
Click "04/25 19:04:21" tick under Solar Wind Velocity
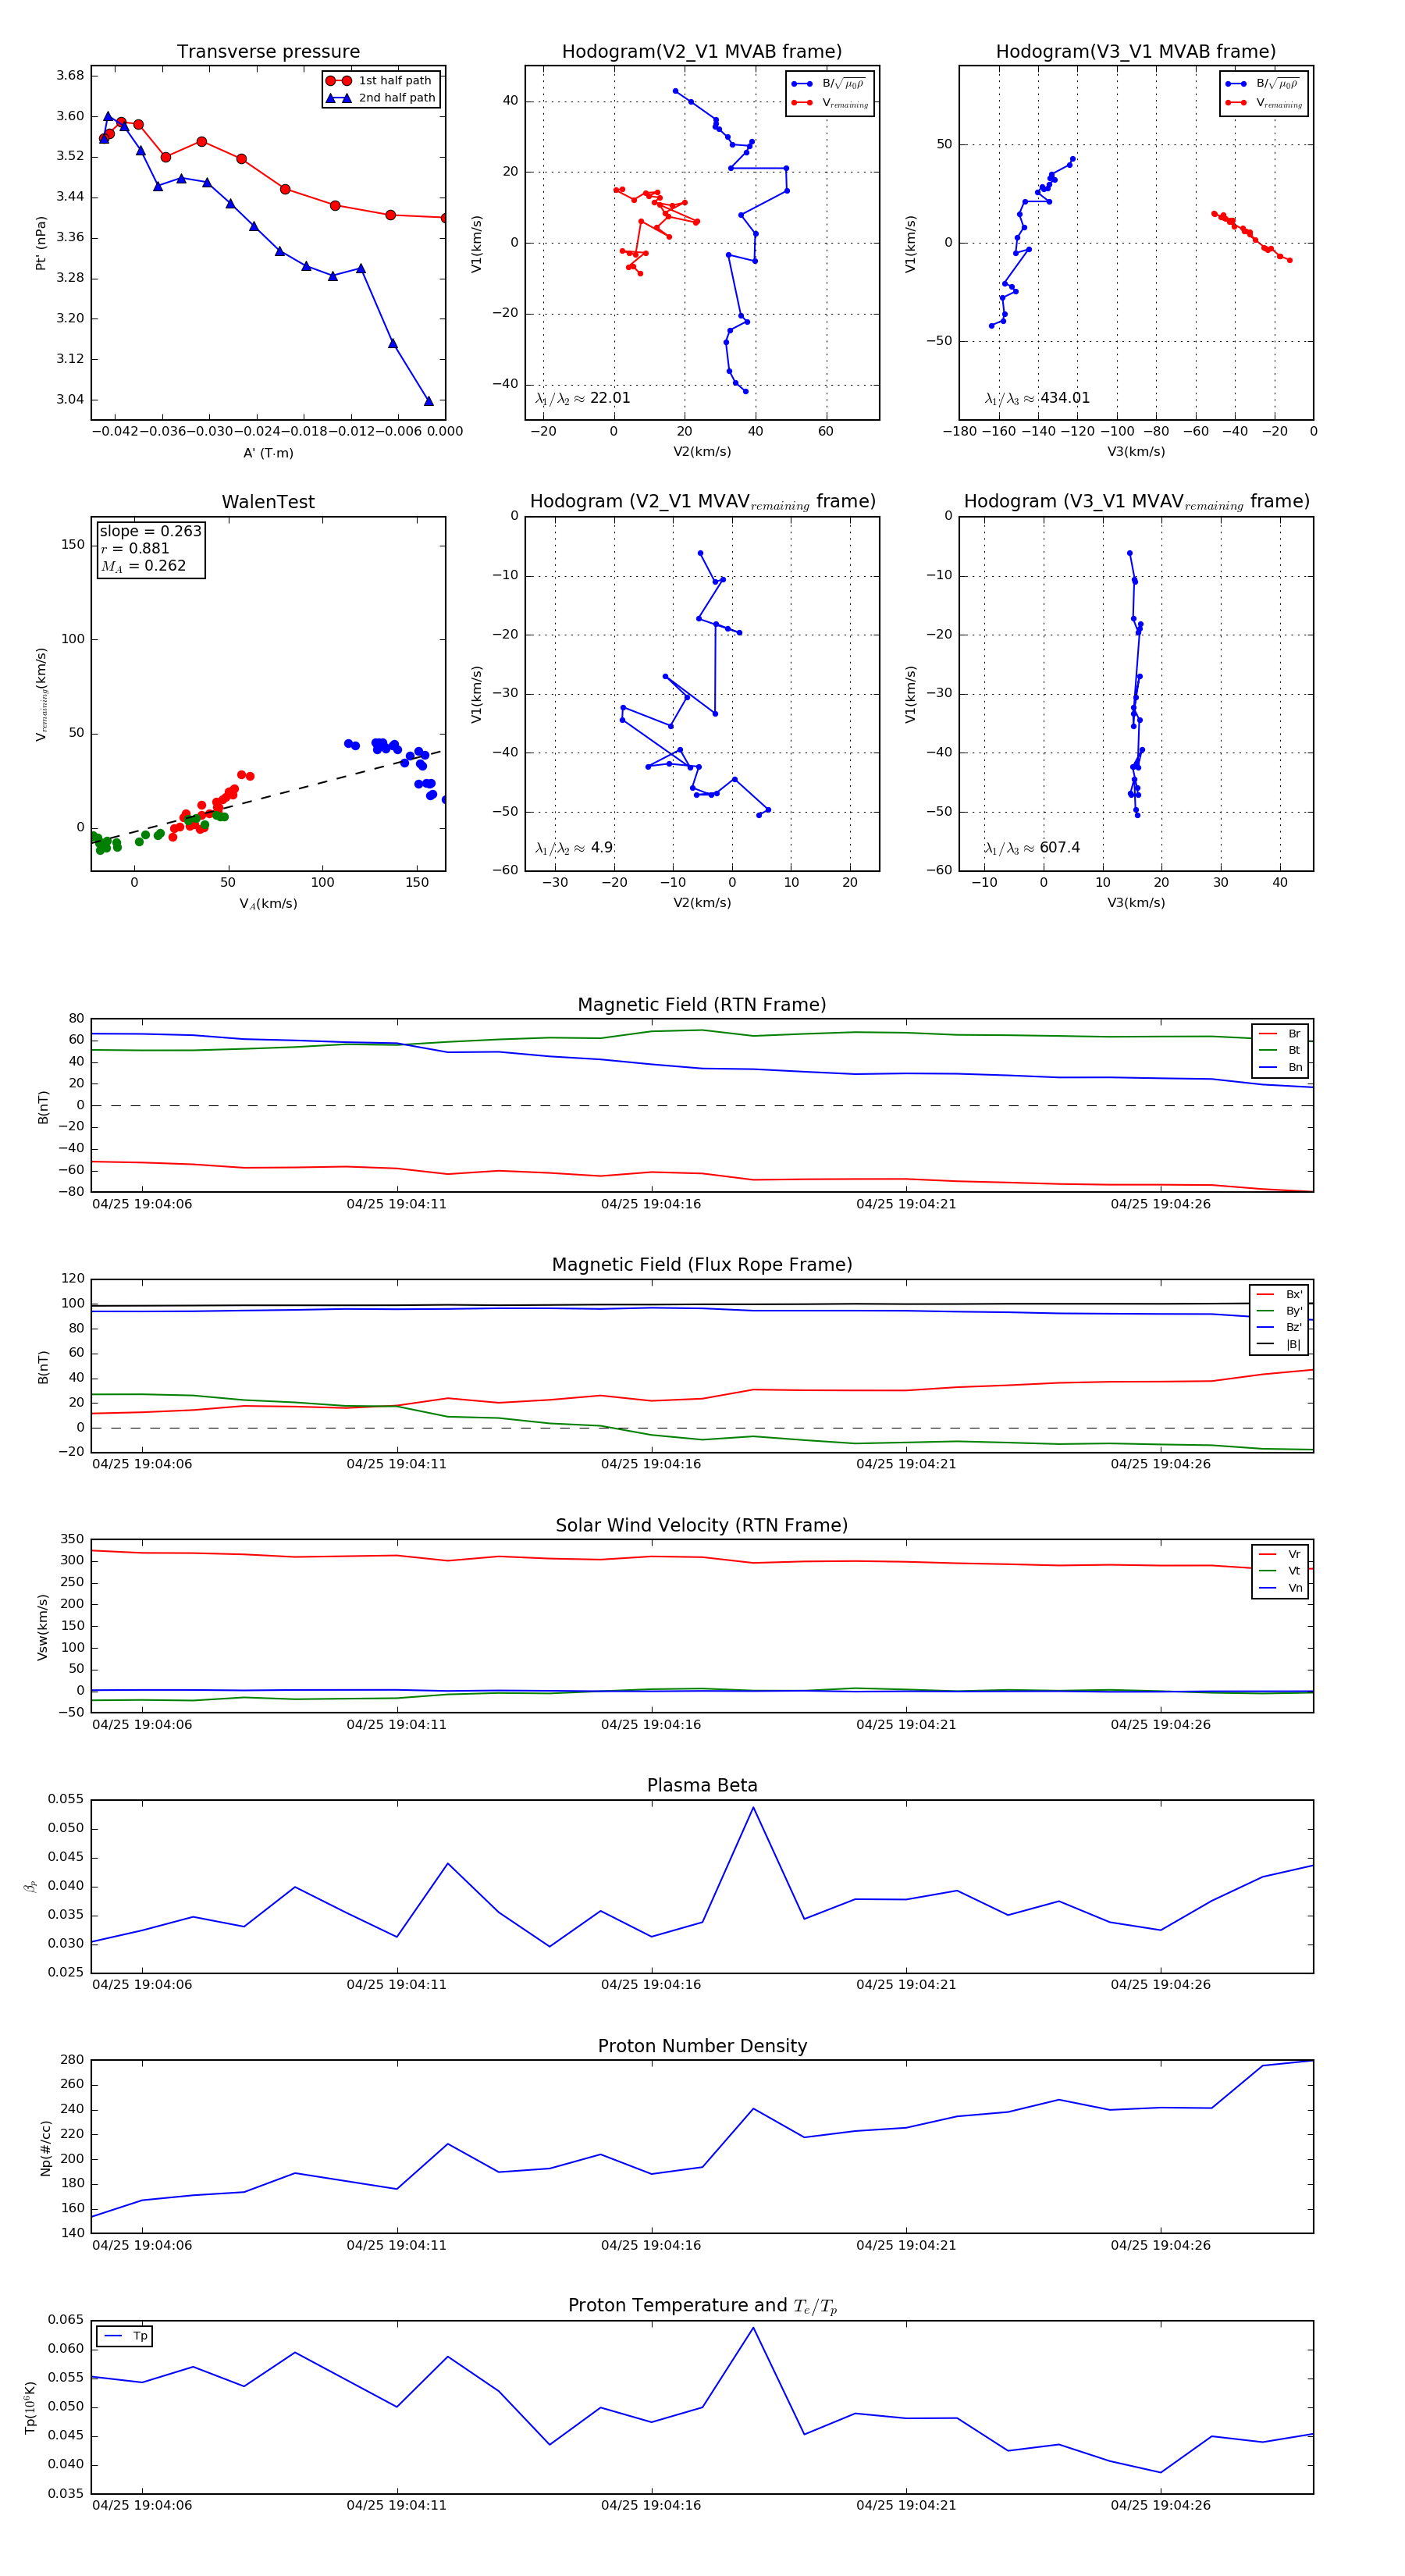click(906, 1725)
